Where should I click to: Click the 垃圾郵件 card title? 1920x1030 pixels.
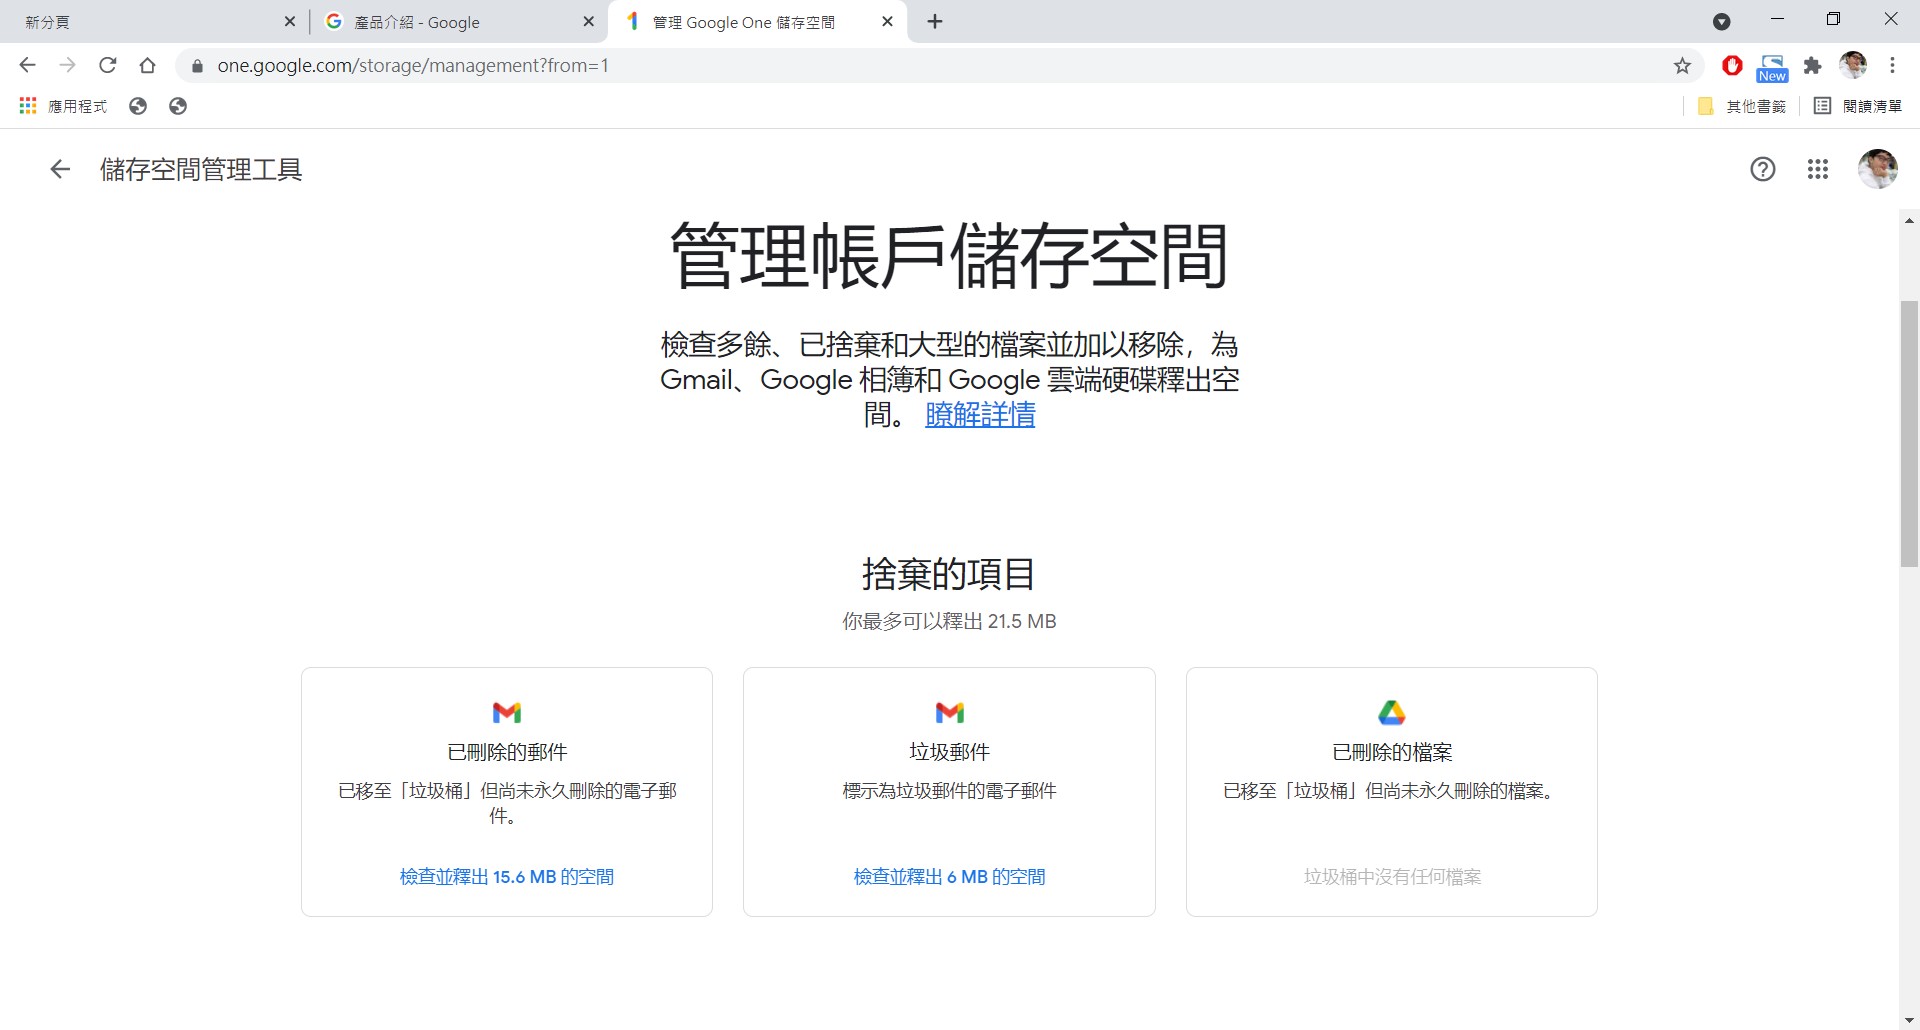pos(949,752)
